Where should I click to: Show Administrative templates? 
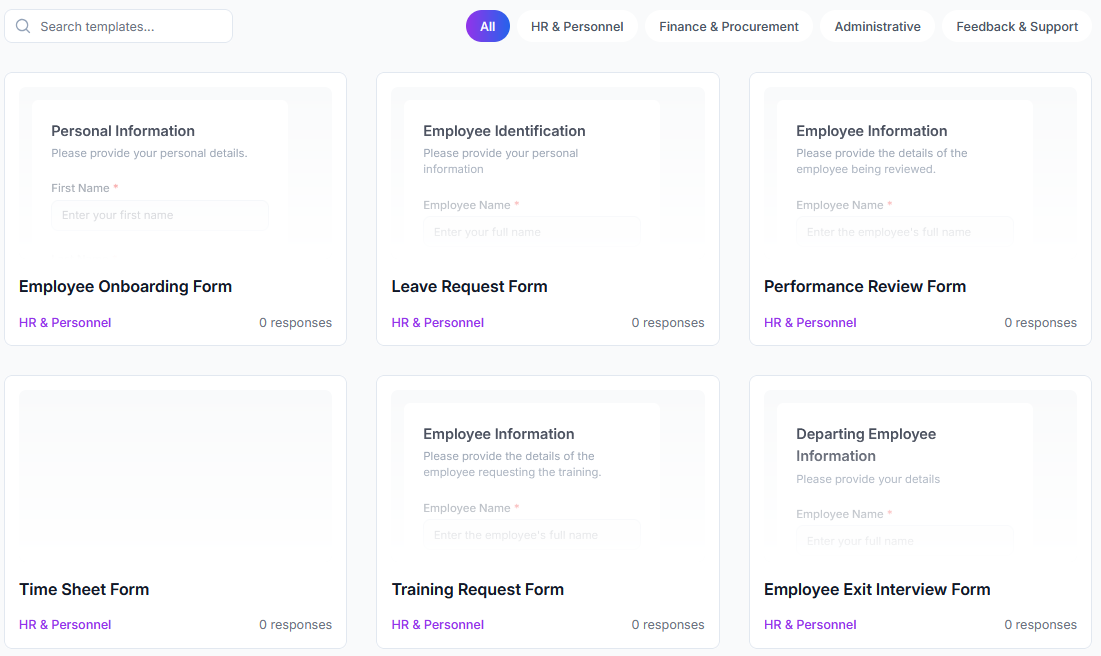877,27
